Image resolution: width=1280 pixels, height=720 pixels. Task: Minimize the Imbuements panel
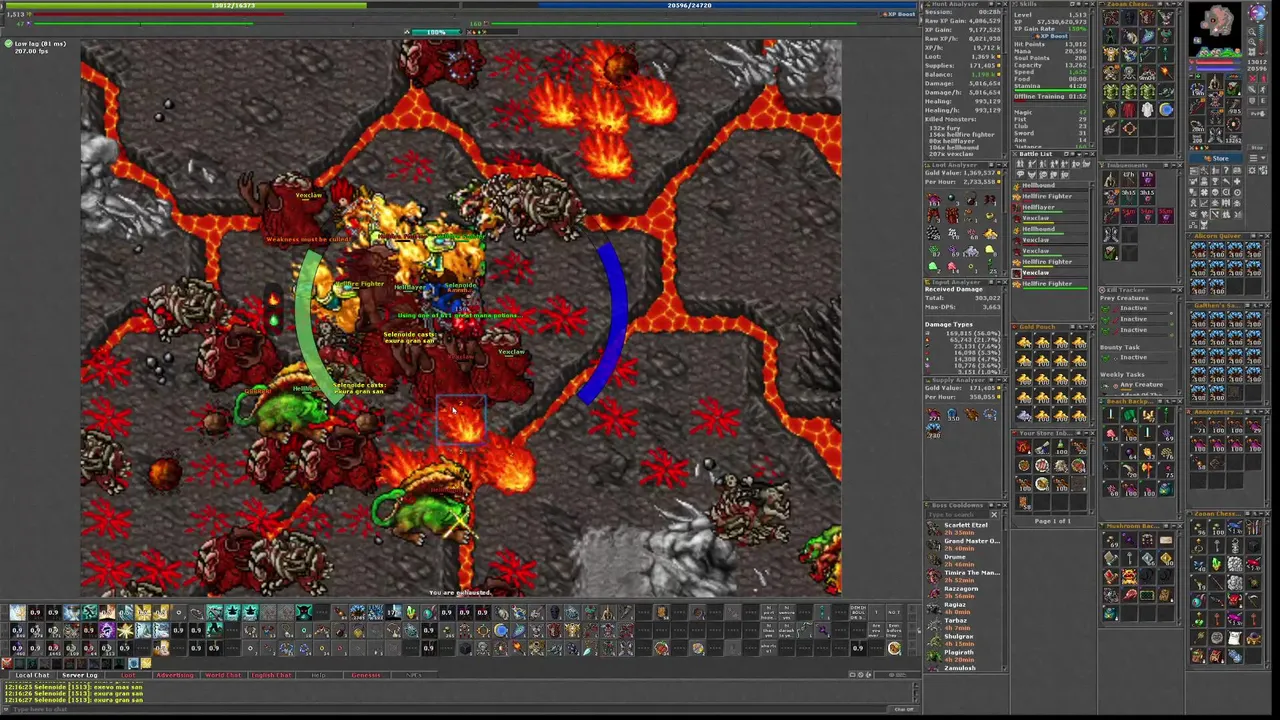click(1173, 165)
